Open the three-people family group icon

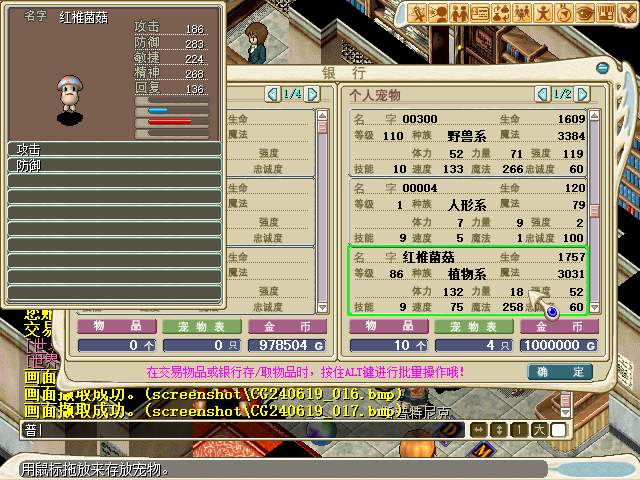pos(522,13)
